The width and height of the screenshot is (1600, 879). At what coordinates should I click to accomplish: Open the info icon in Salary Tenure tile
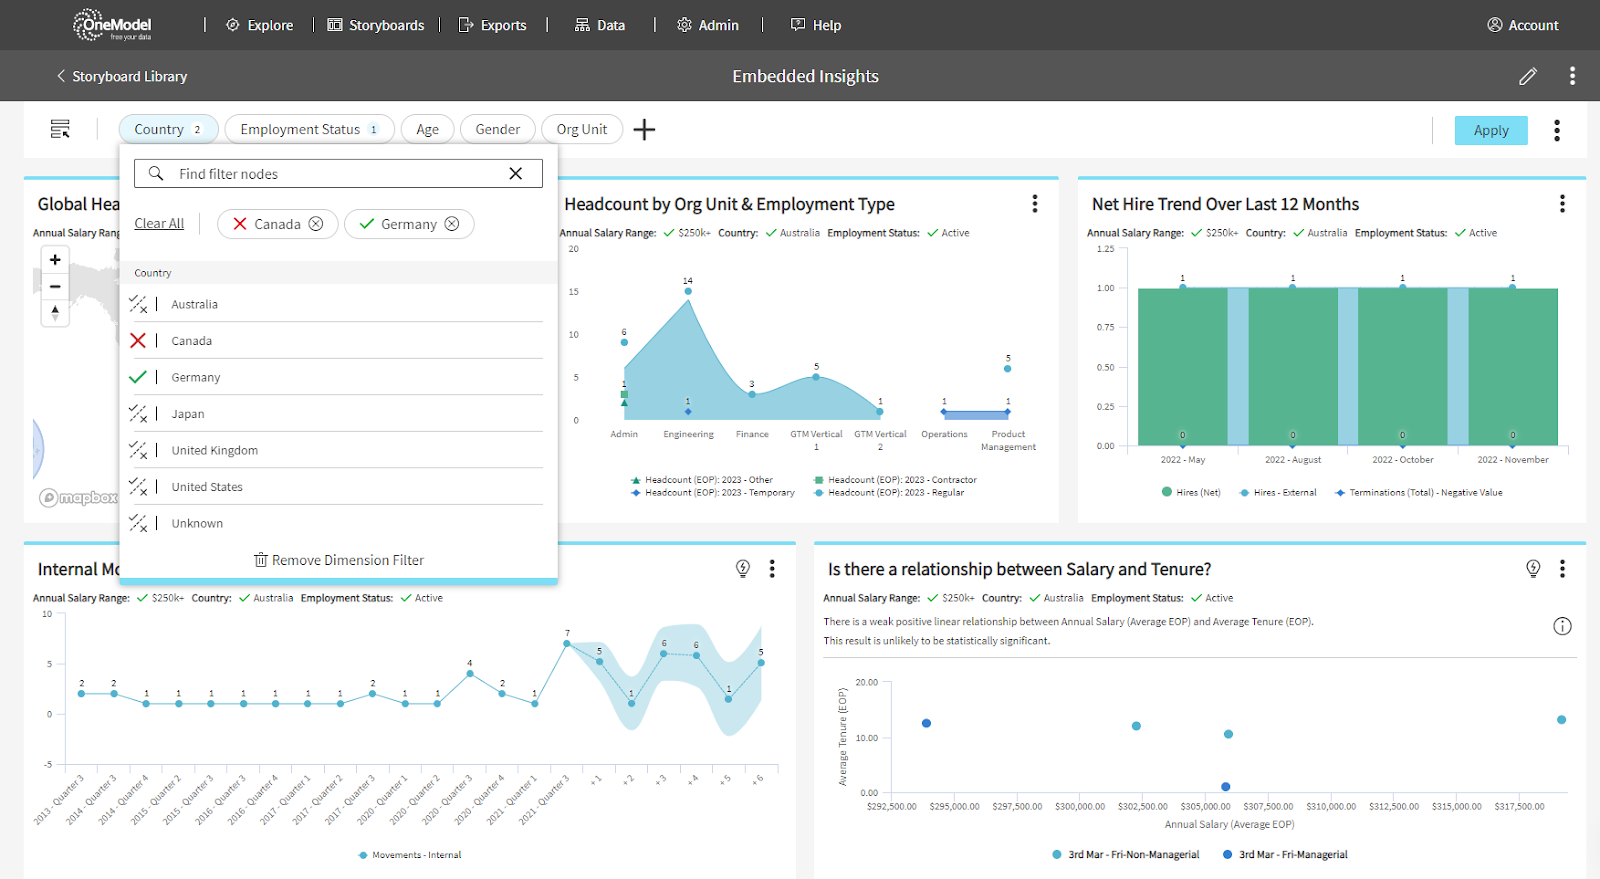click(1562, 626)
